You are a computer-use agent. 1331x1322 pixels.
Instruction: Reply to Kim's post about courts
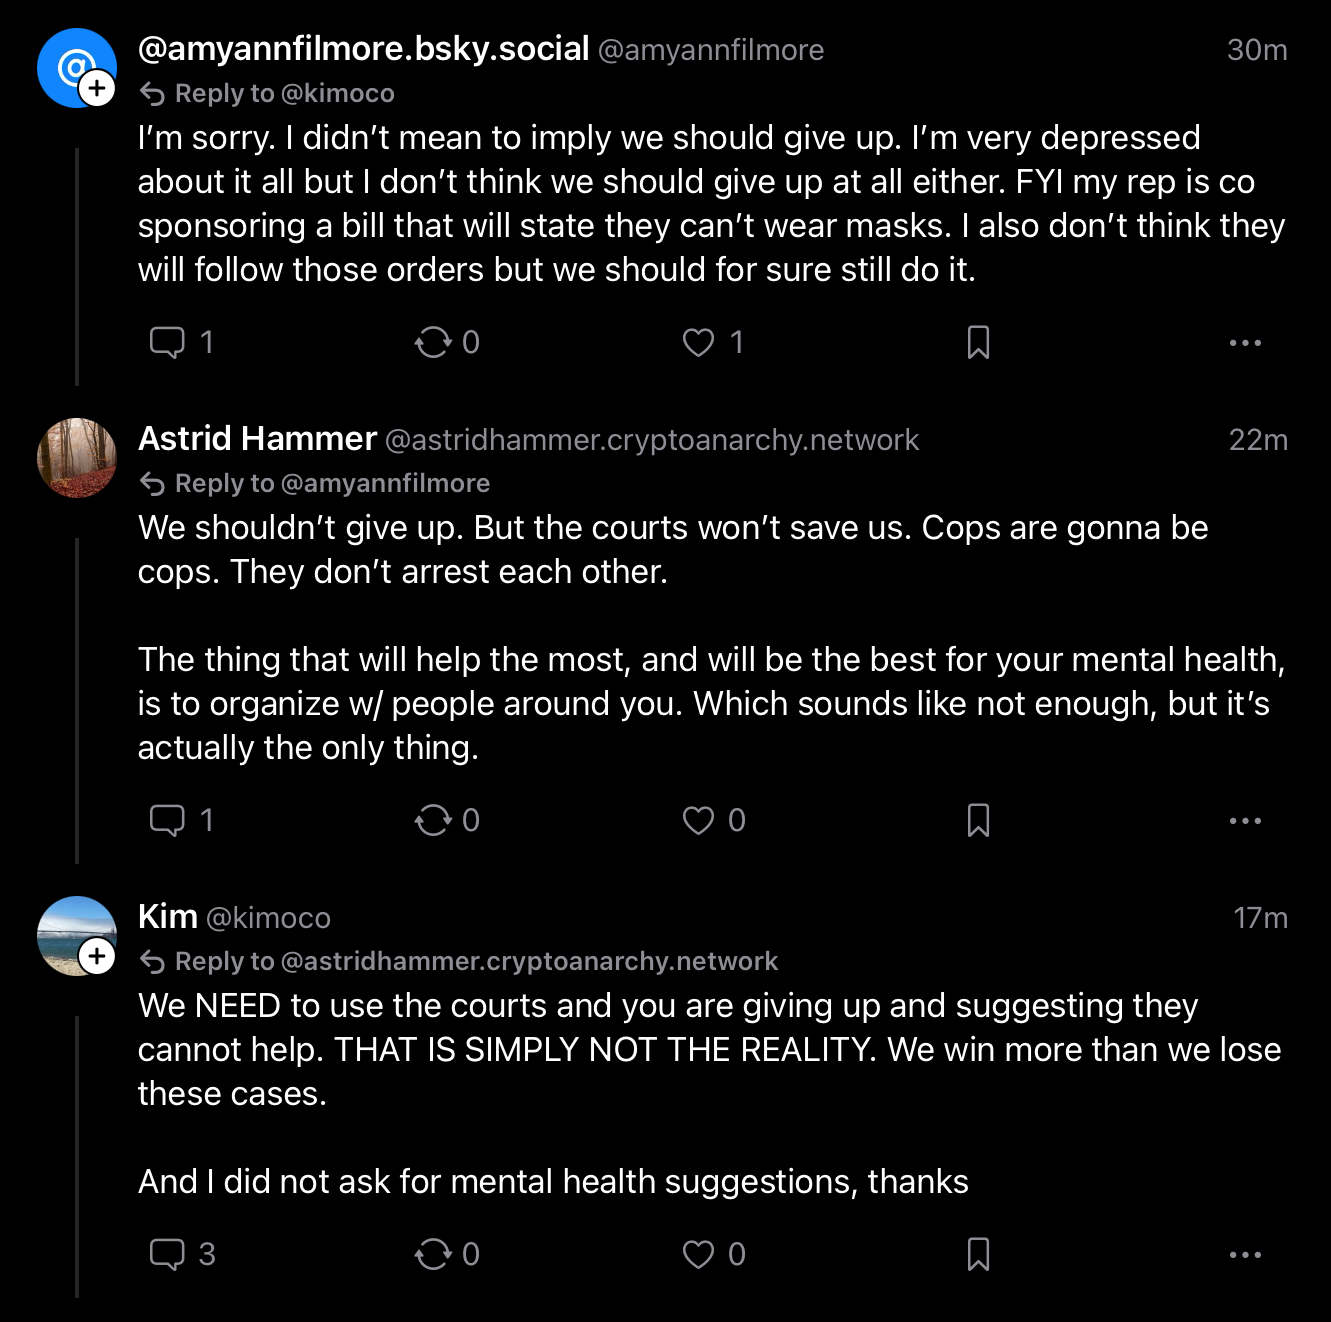coord(167,1254)
